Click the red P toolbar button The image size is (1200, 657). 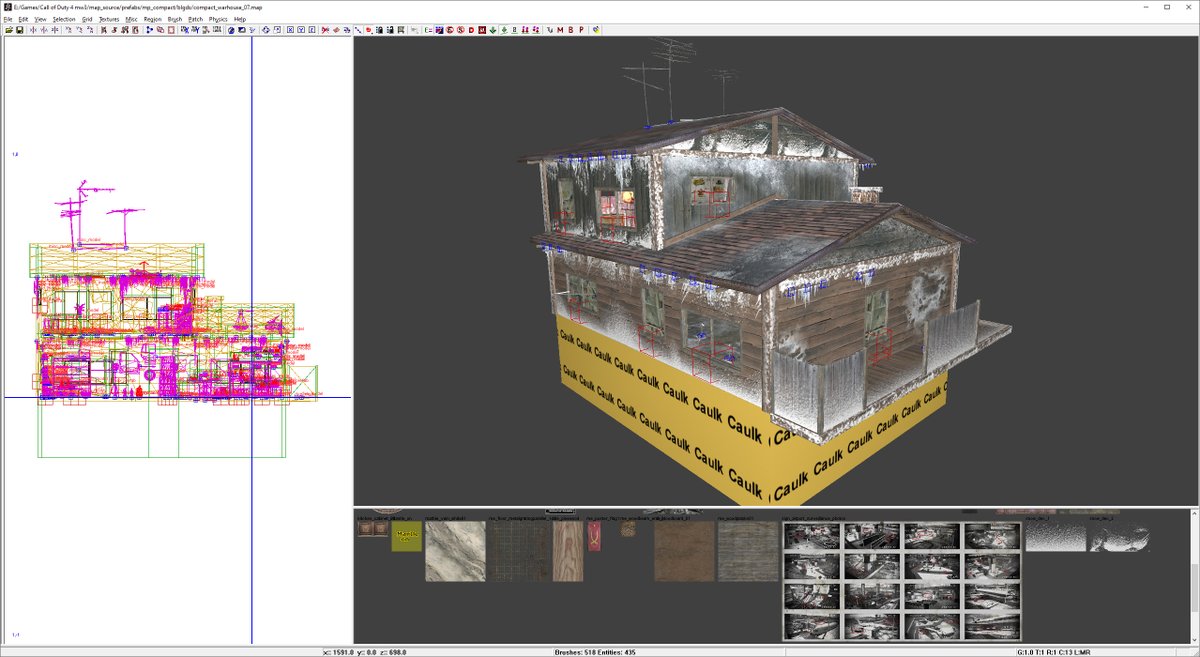pos(582,30)
